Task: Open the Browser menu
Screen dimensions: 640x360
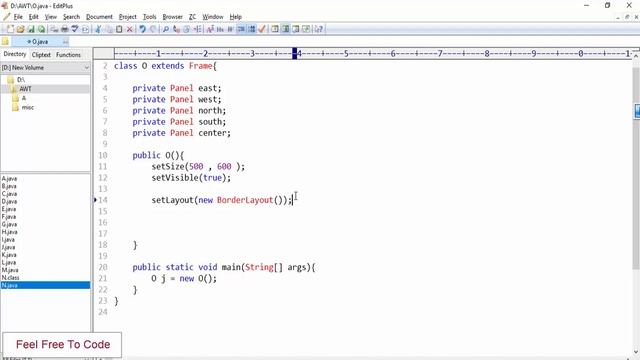Action: [173, 17]
